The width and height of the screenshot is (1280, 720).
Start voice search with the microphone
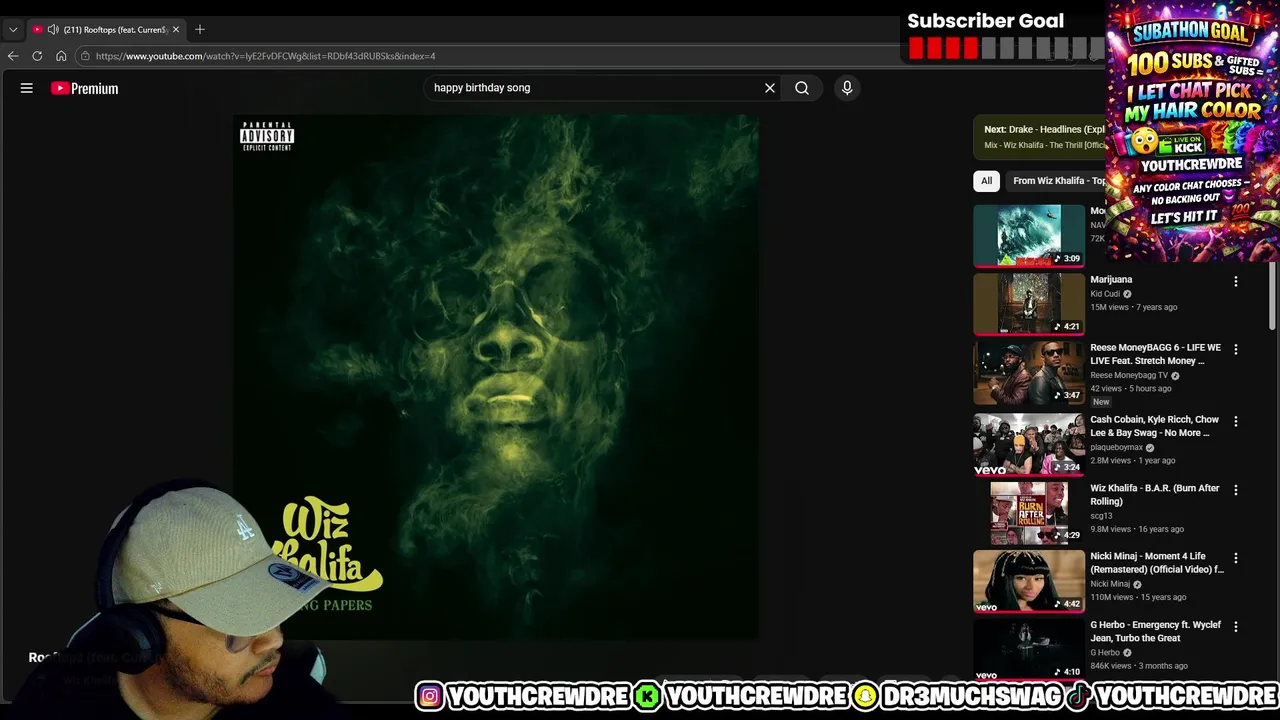[847, 88]
